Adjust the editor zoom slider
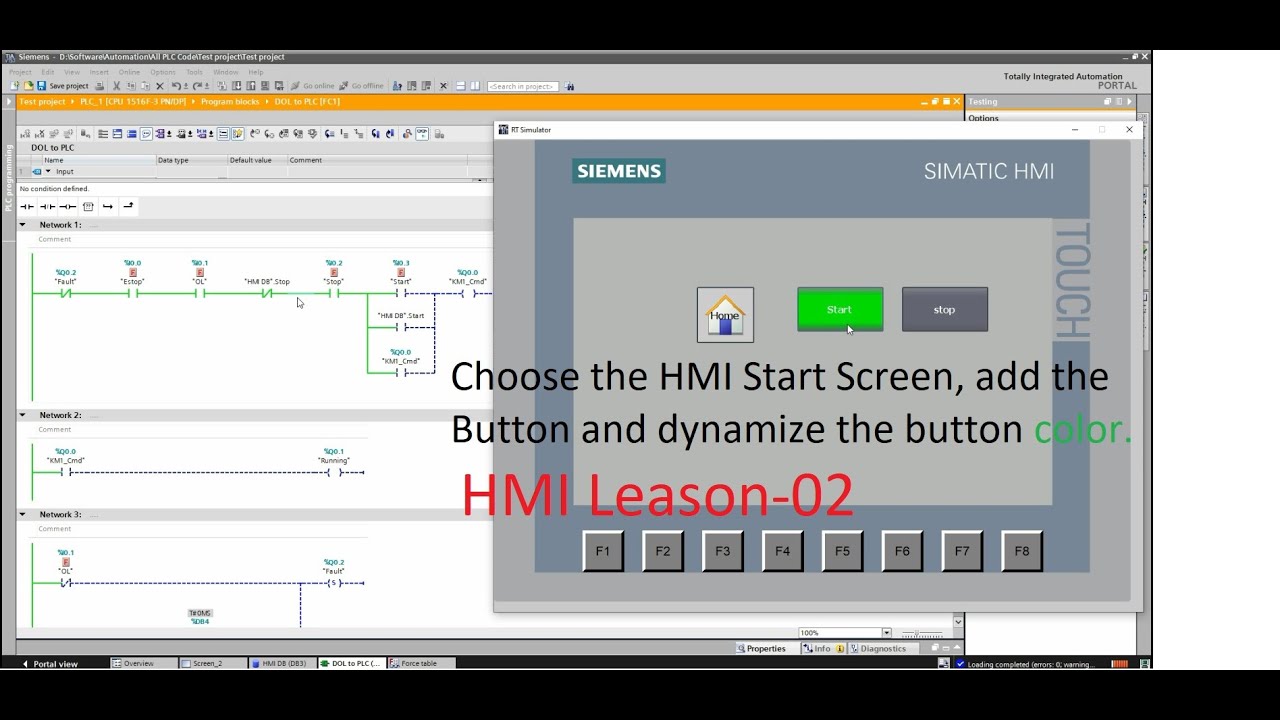 [922, 633]
